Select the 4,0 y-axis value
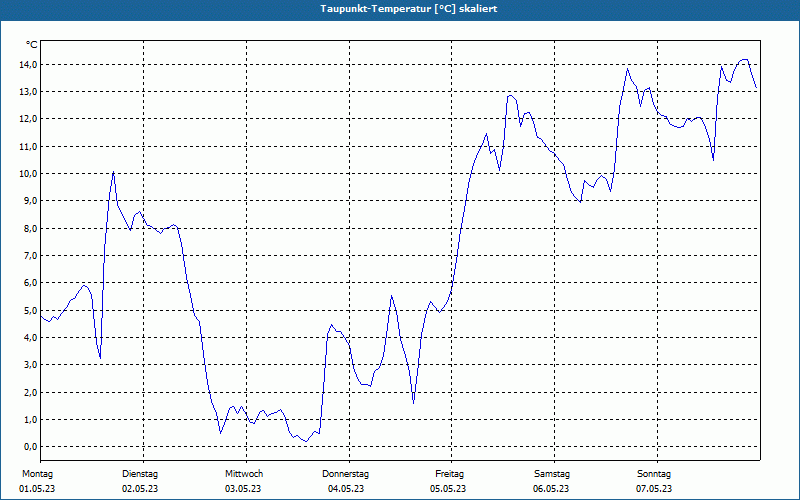Viewport: 800px width, 500px height. click(30, 338)
